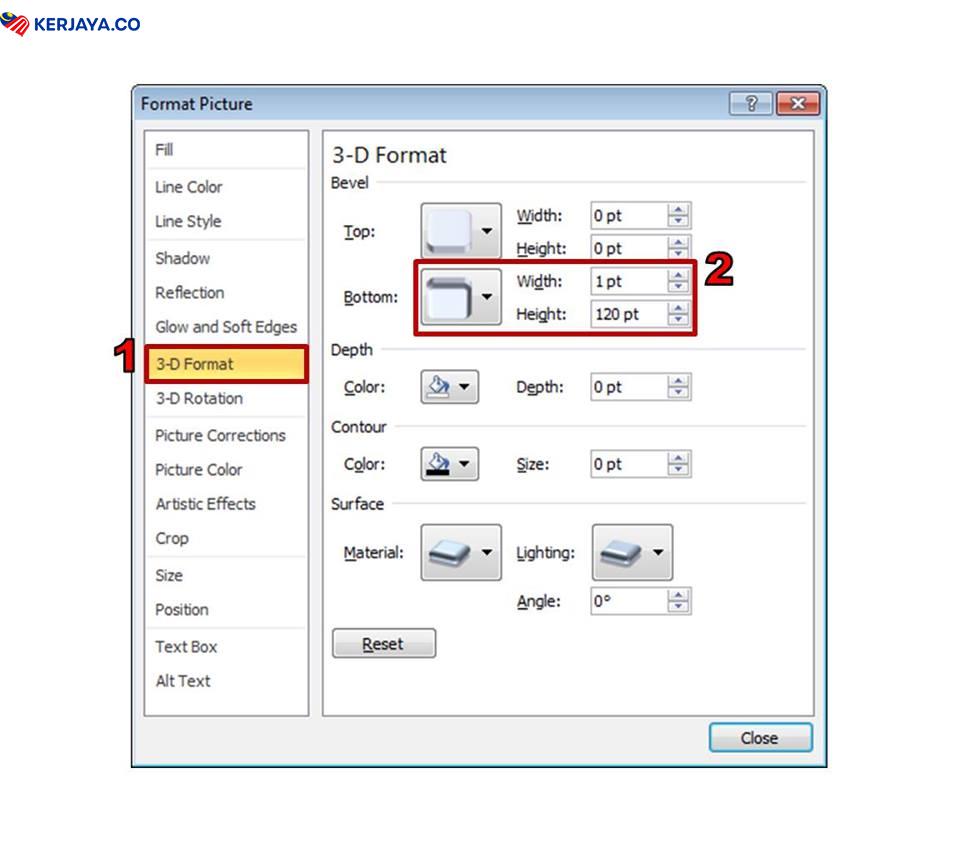The image size is (960, 853).
Task: Decrease Bottom bevel Width with down arrow
Action: [x=678, y=287]
